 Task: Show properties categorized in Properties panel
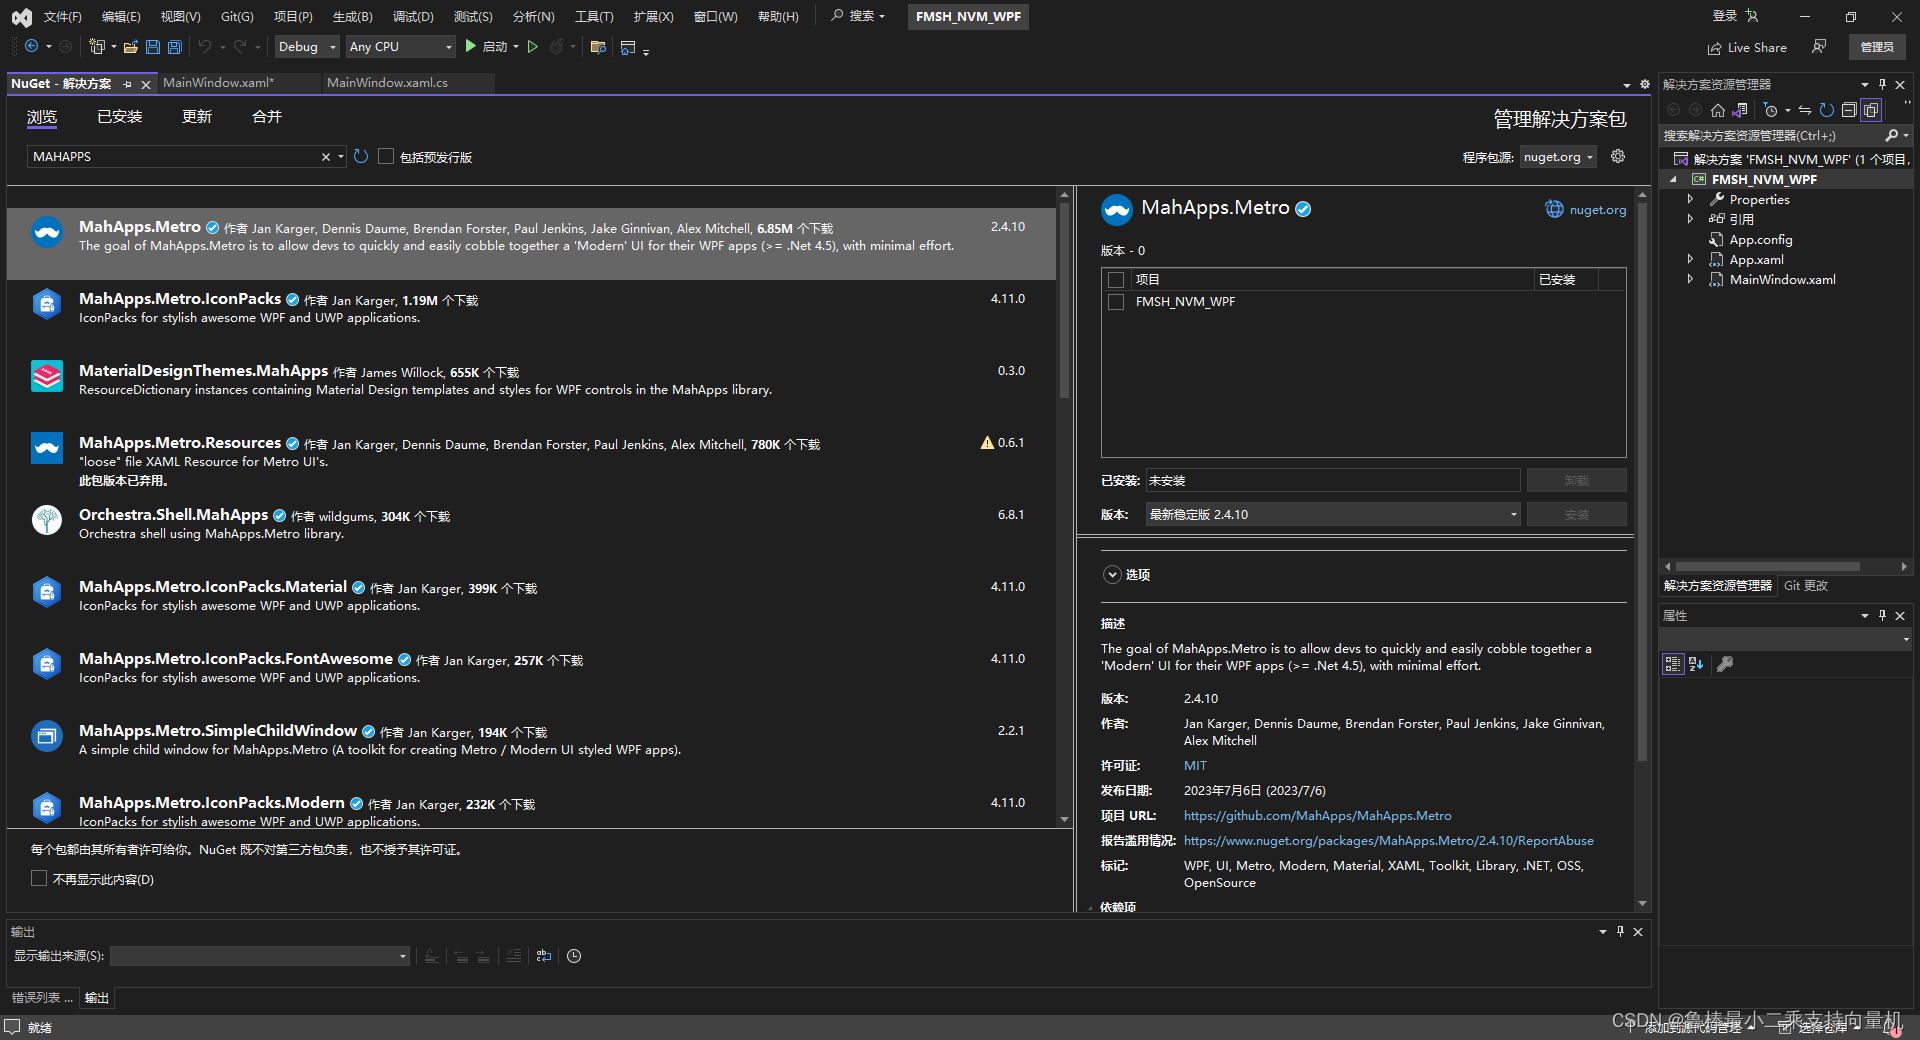coord(1673,664)
